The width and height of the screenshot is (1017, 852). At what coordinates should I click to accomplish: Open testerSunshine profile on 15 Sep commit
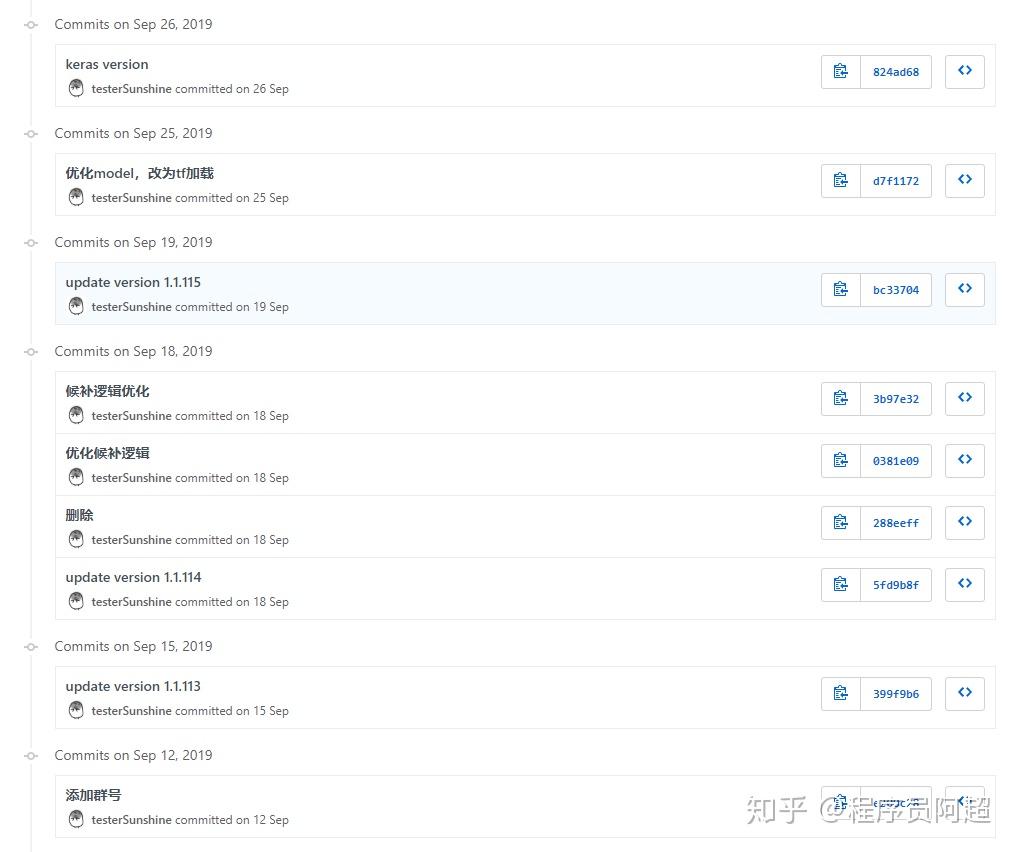[x=131, y=711]
